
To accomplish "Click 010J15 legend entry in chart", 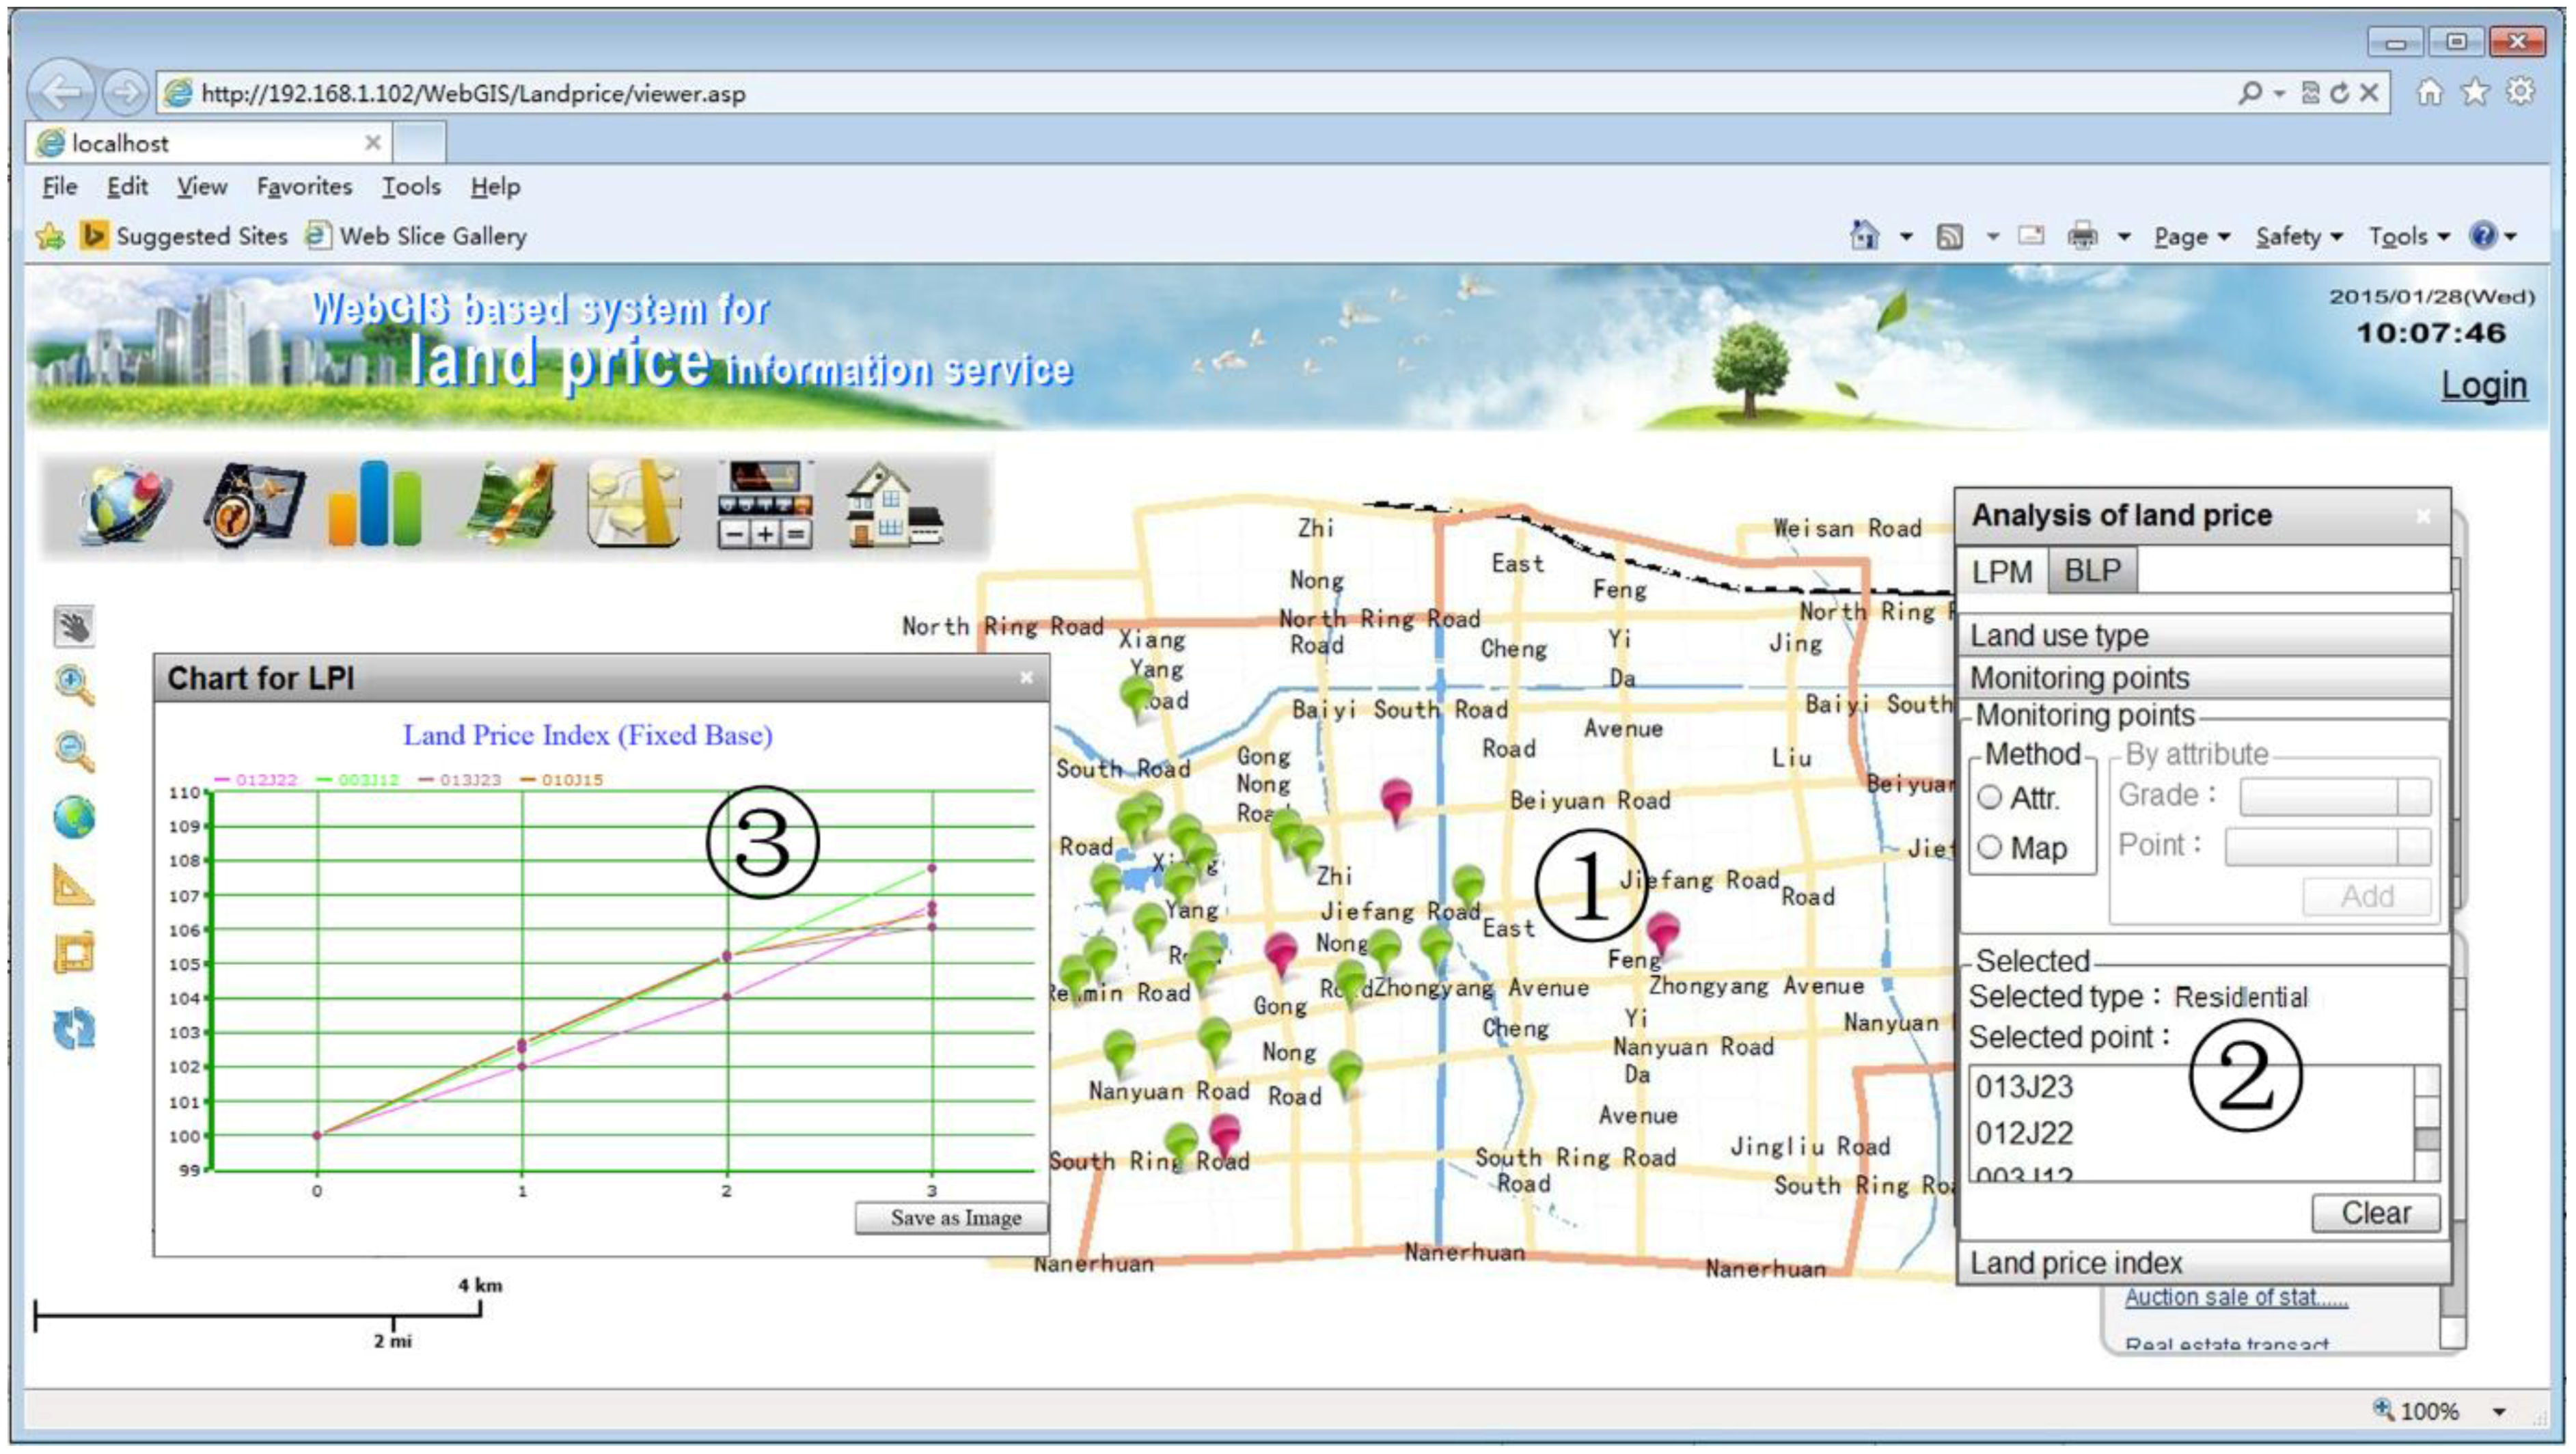I will click(562, 780).
